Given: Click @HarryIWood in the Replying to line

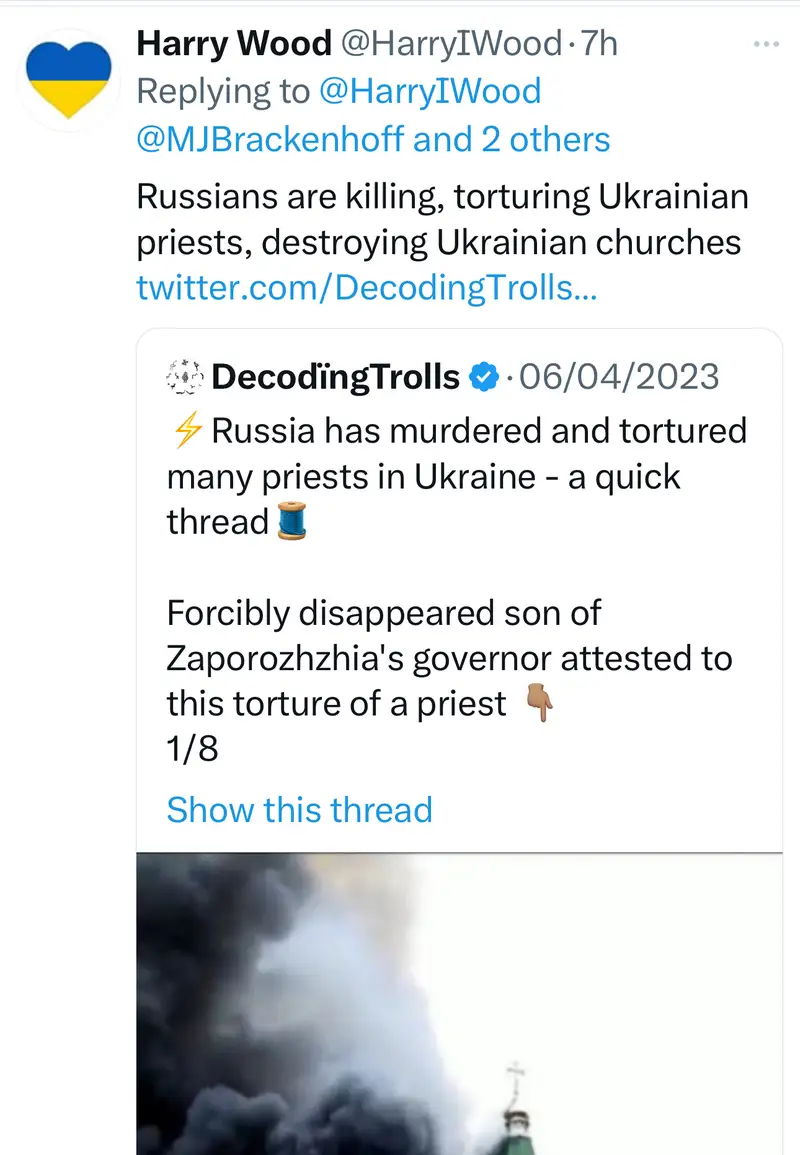Looking at the screenshot, I should click(x=429, y=91).
